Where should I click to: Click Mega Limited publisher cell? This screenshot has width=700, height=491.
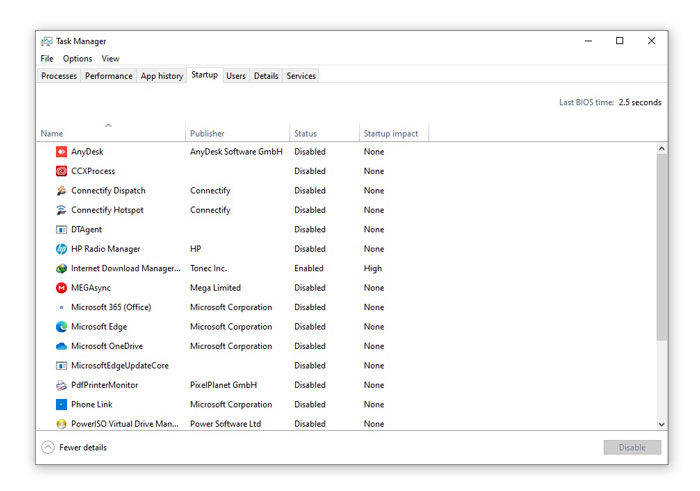coord(215,288)
